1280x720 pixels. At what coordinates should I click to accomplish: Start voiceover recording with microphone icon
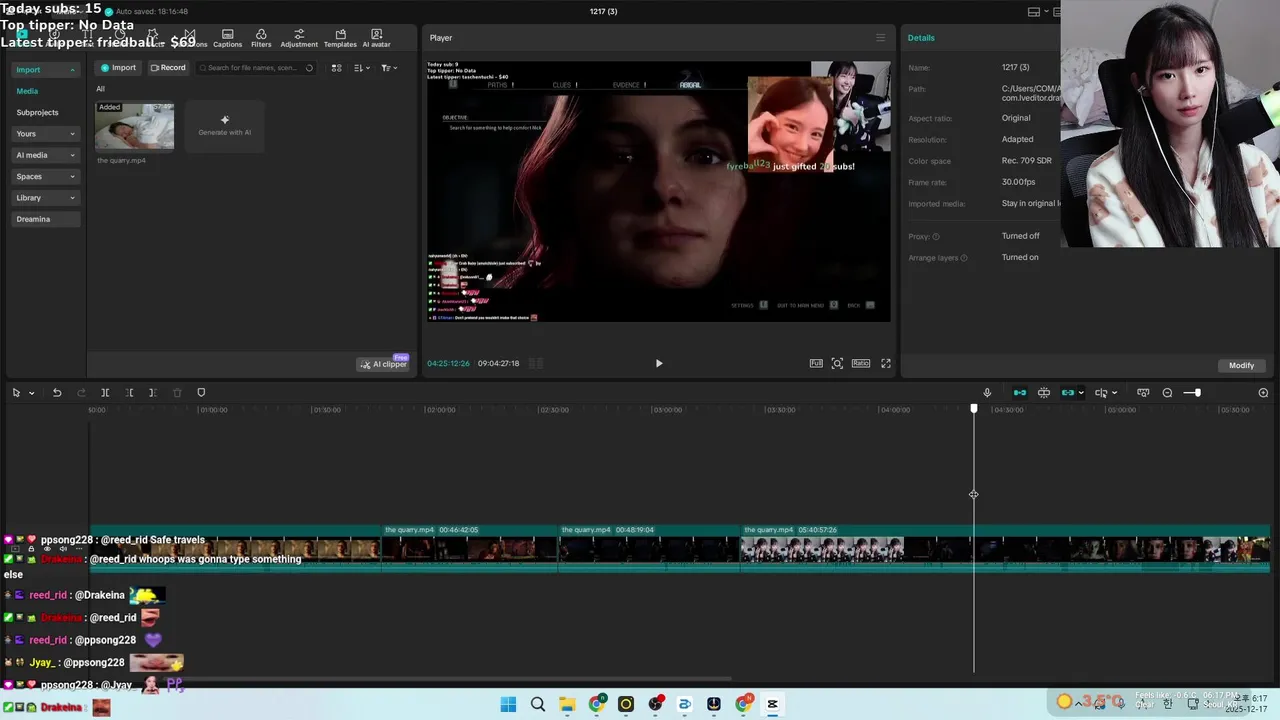pyautogui.click(x=987, y=393)
